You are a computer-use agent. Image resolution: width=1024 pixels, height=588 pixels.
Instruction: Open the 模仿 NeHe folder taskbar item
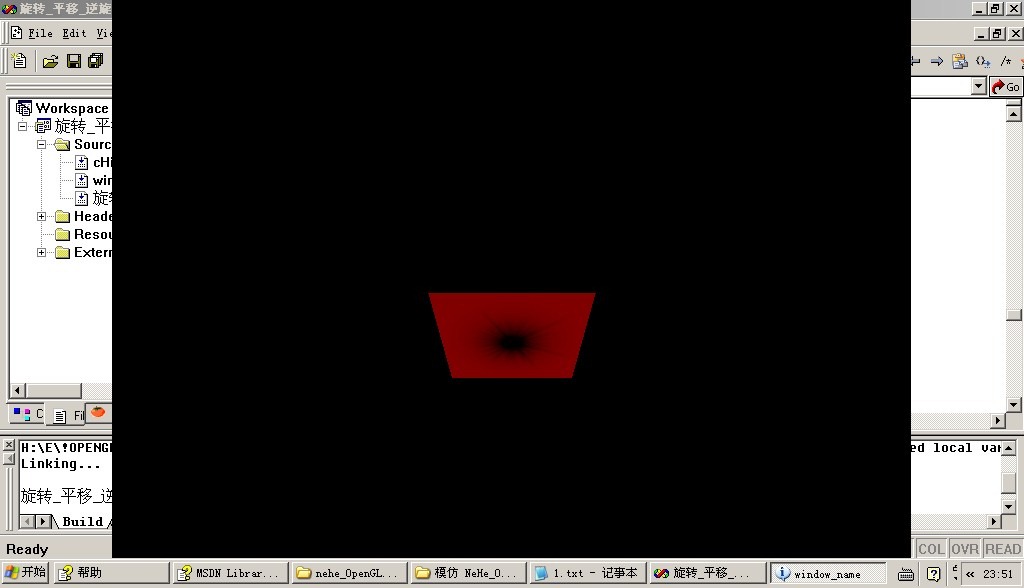pyautogui.click(x=468, y=573)
